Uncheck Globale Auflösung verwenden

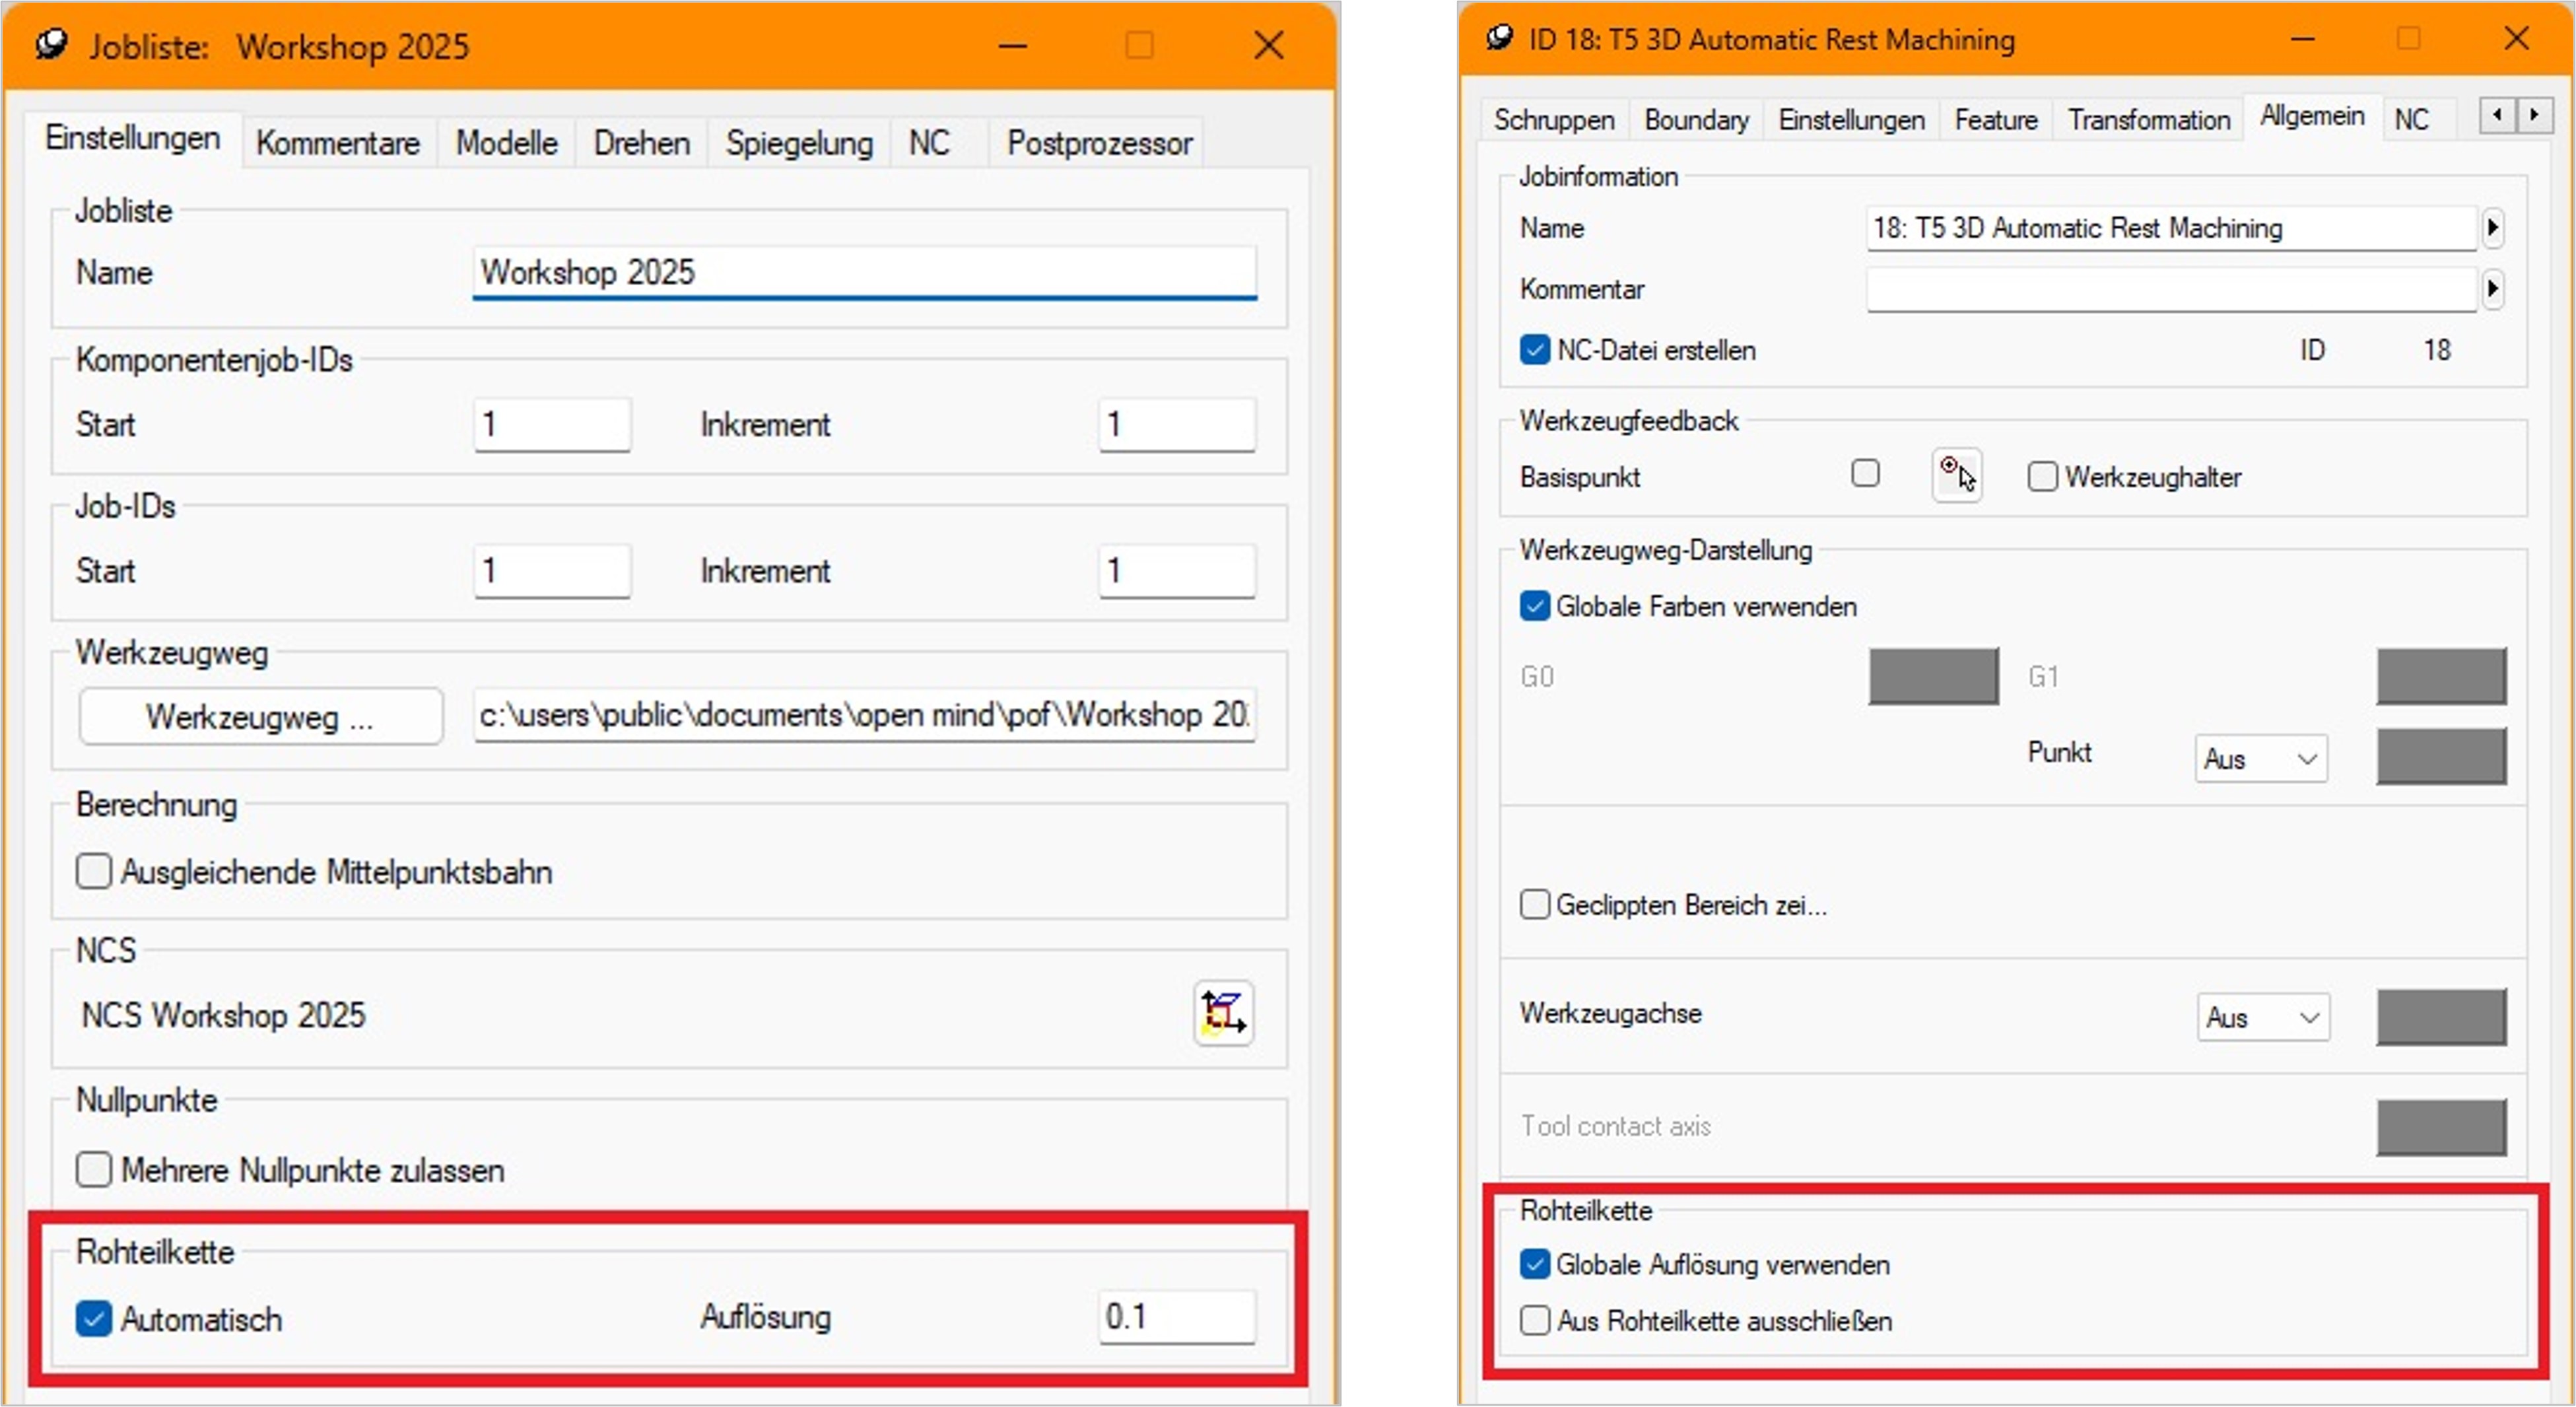(1535, 1264)
